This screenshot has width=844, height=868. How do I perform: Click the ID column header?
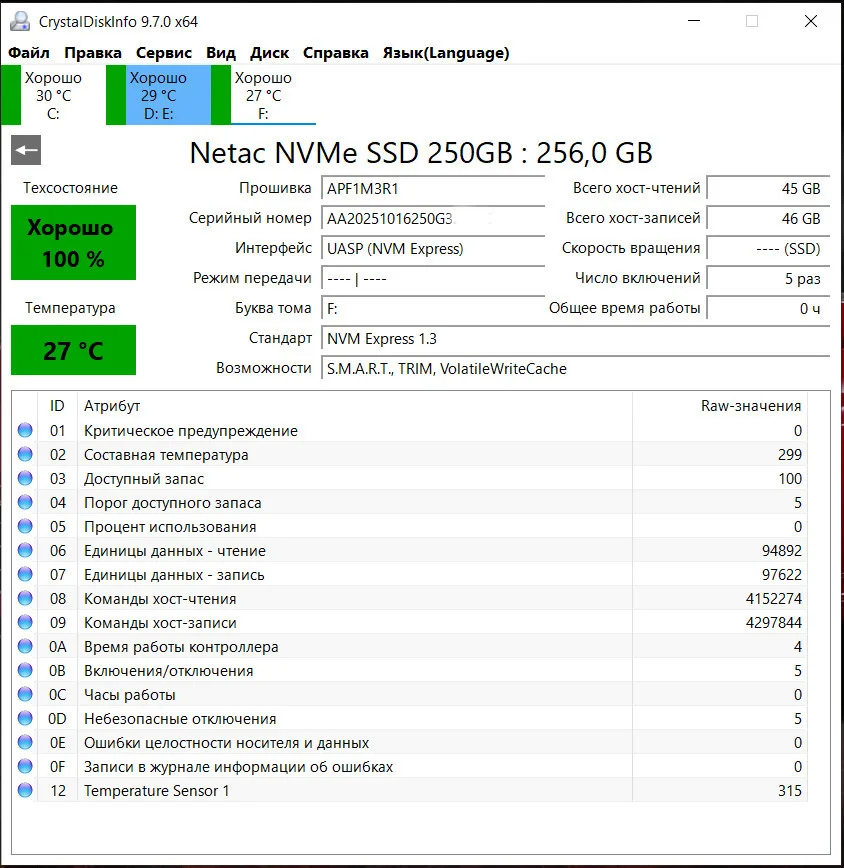(57, 406)
